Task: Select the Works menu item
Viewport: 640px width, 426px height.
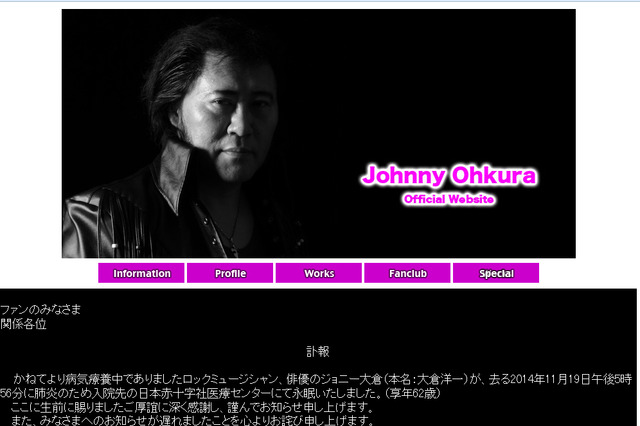Action: [319, 273]
